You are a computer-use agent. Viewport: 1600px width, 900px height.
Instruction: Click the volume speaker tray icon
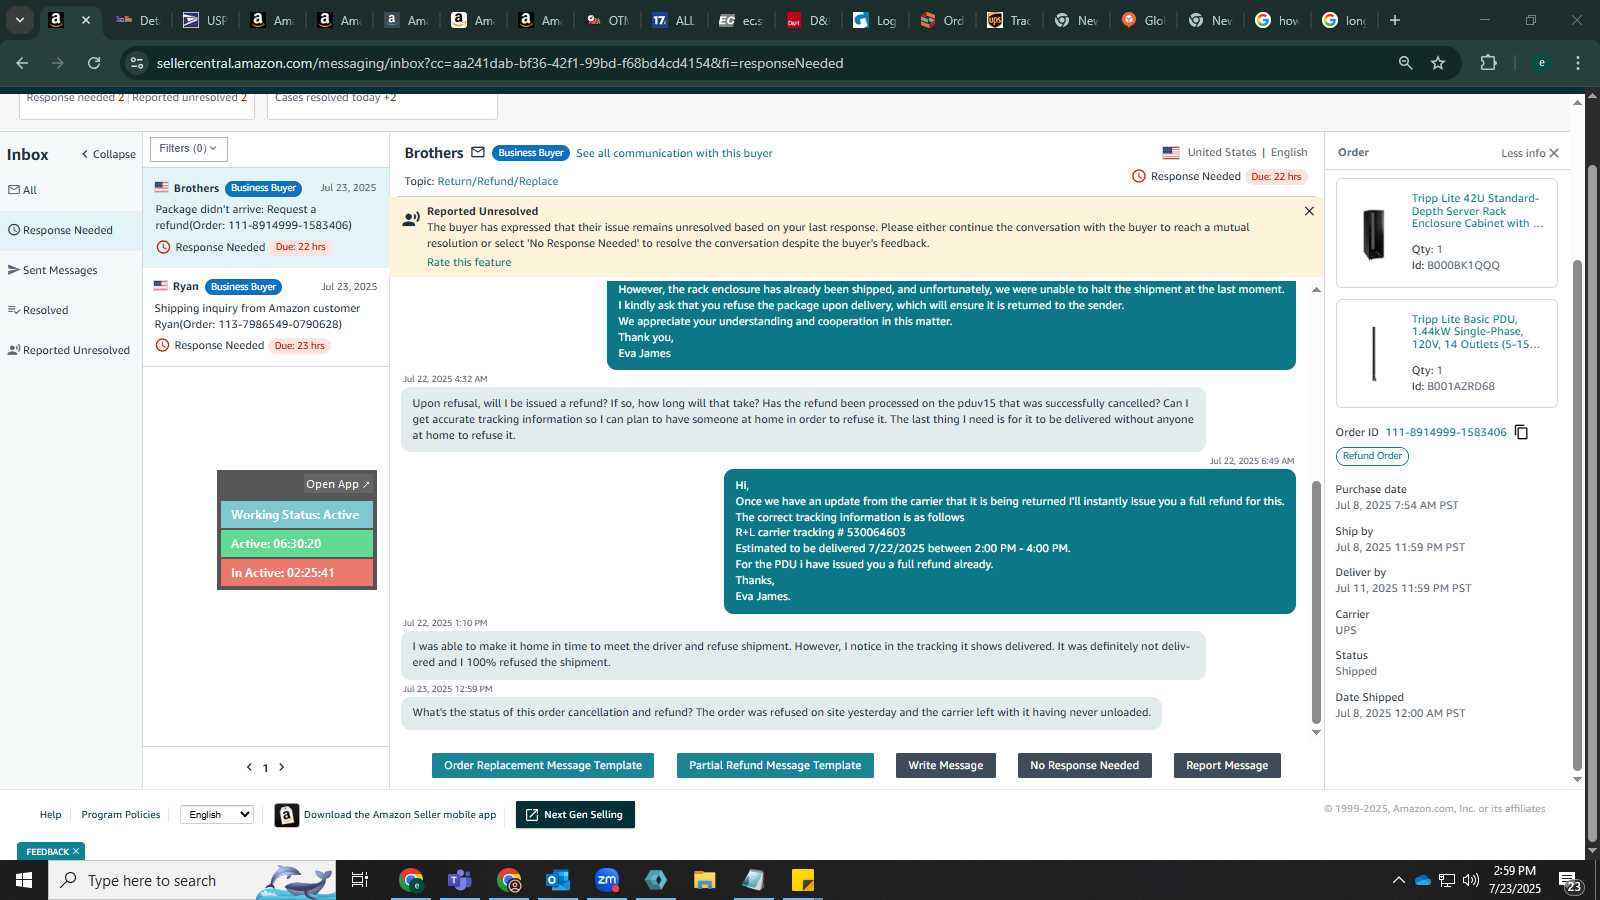point(1471,880)
